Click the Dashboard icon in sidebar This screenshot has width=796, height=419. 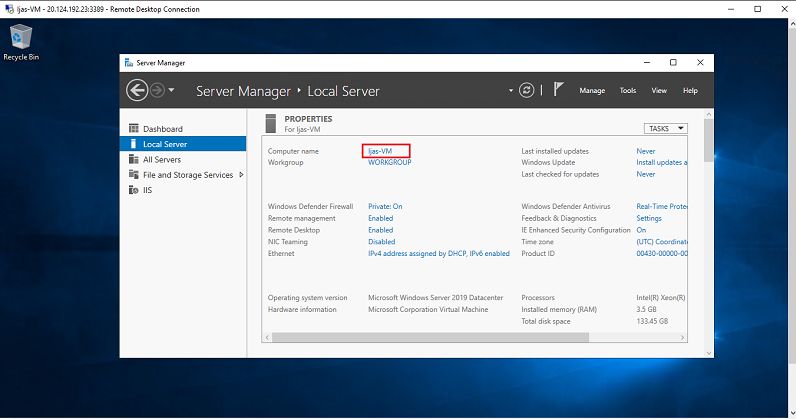point(134,128)
